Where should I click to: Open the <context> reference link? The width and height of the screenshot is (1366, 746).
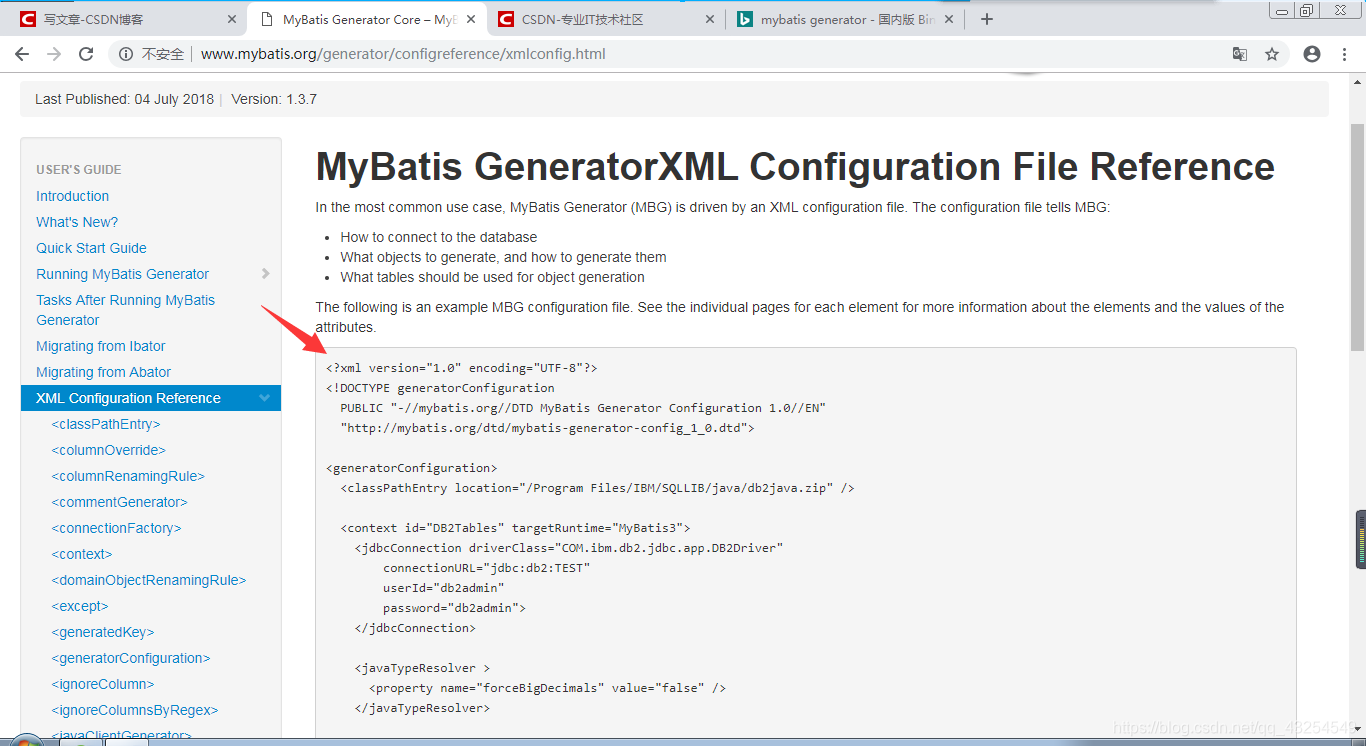(82, 554)
